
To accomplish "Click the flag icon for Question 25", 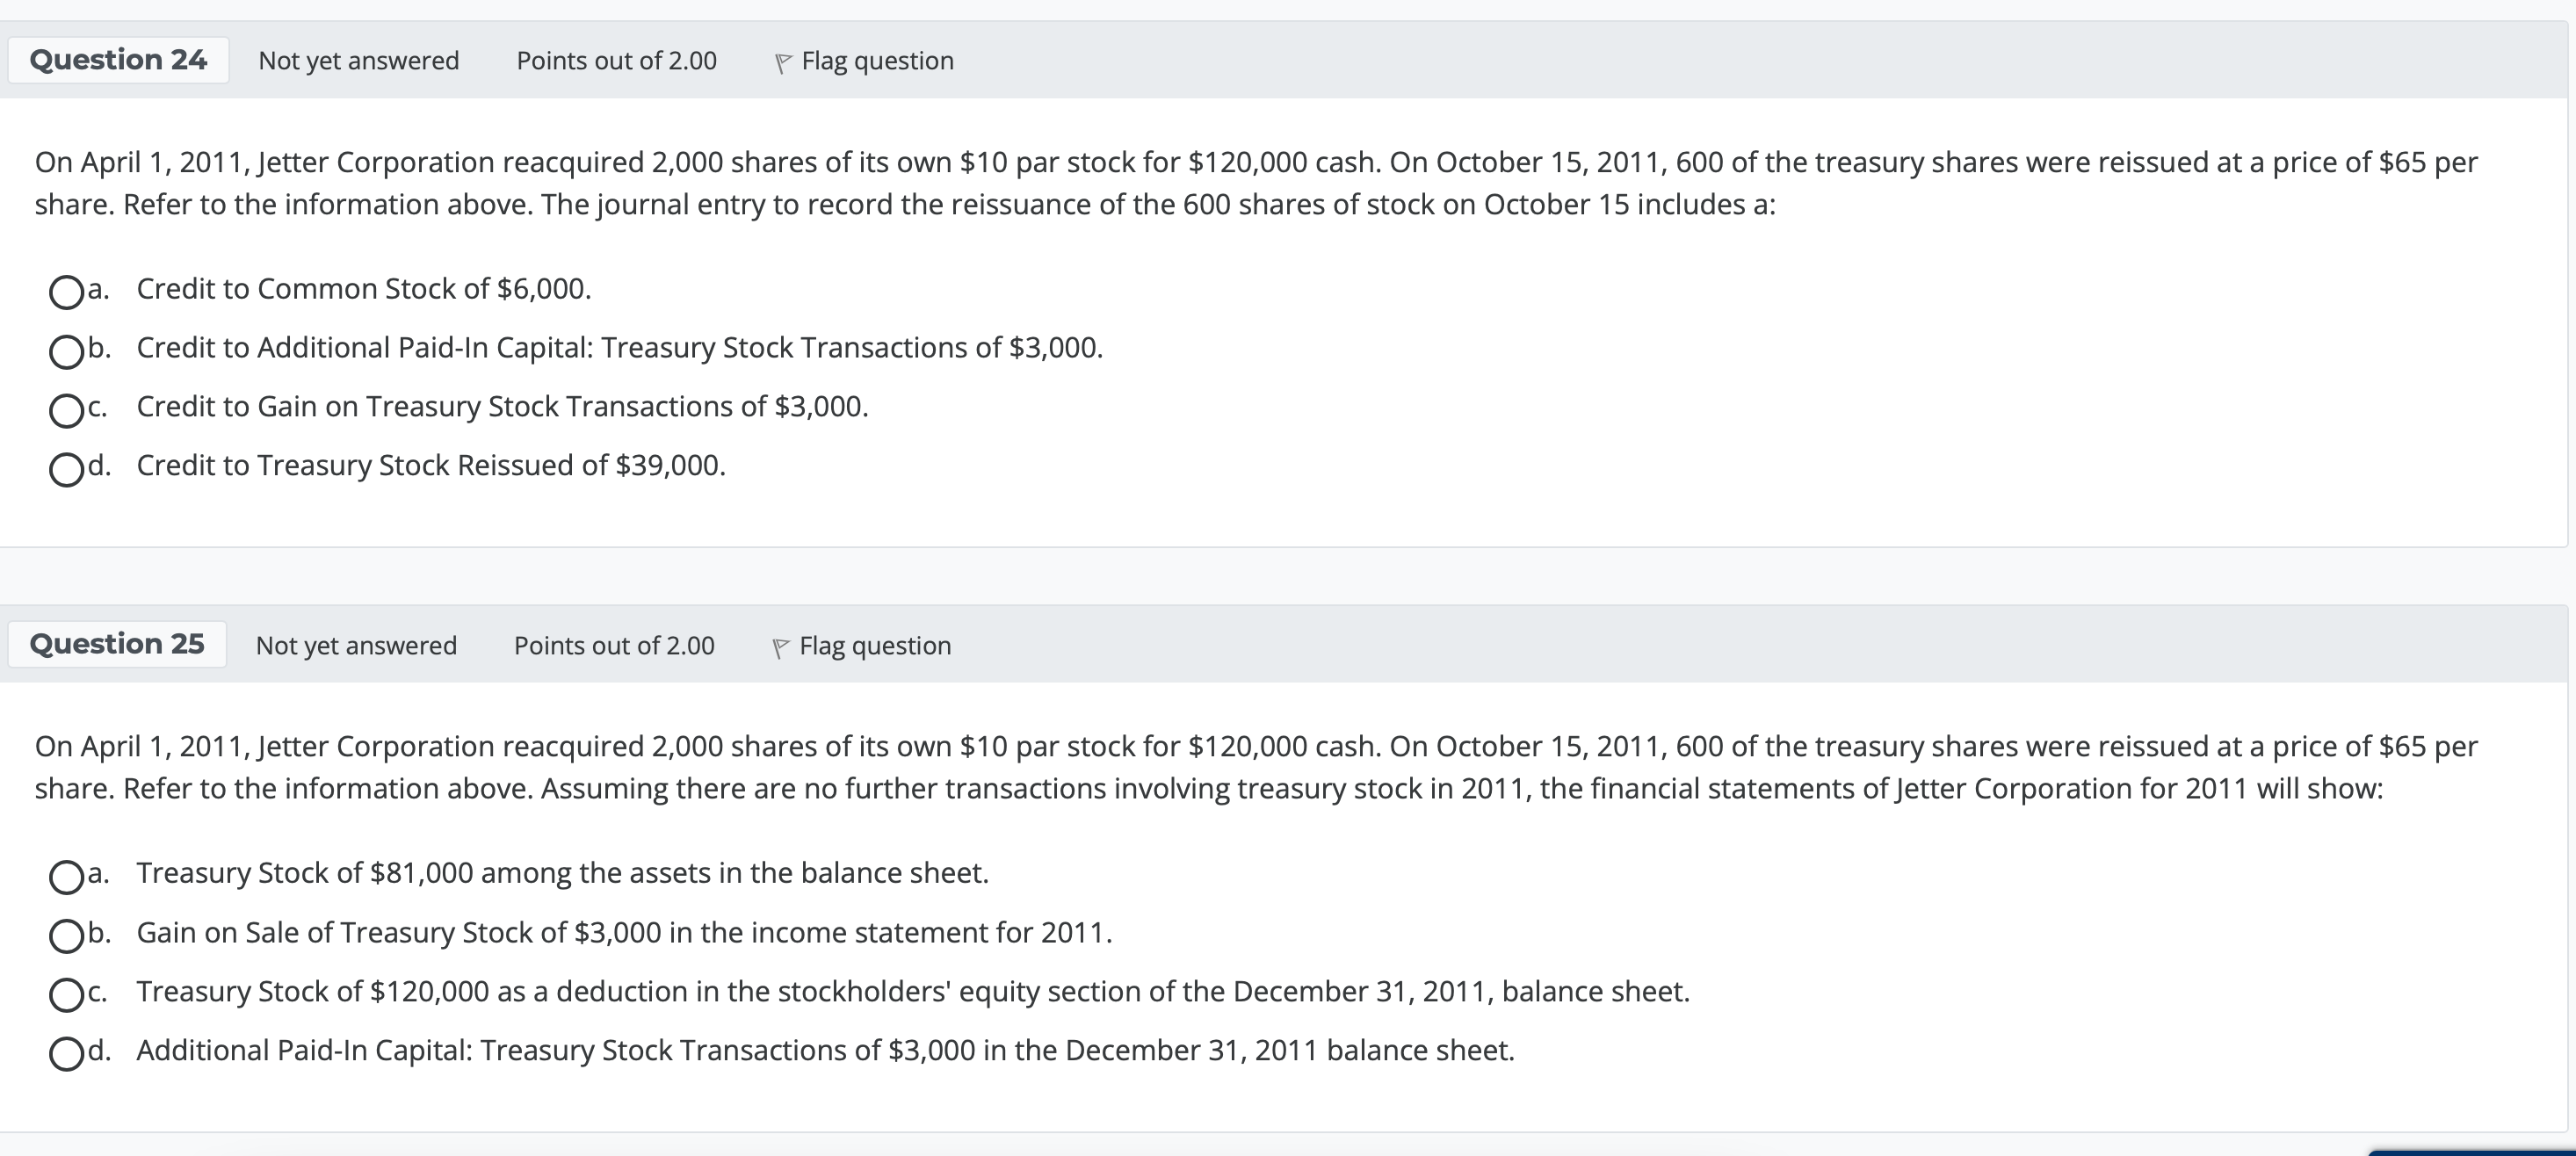I will [781, 648].
